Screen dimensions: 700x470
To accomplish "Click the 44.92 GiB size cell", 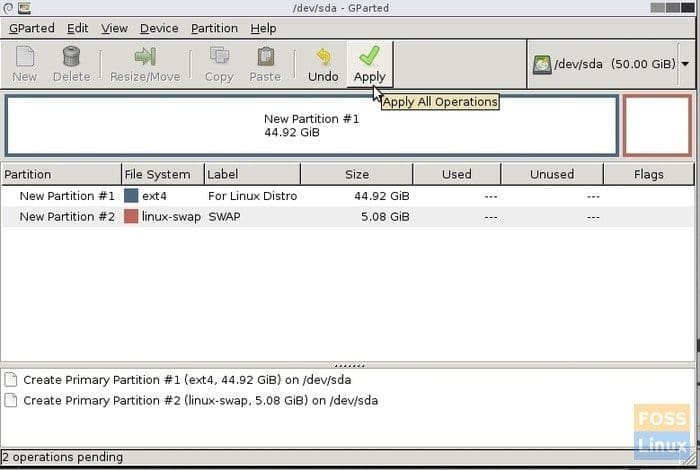I will (x=382, y=196).
